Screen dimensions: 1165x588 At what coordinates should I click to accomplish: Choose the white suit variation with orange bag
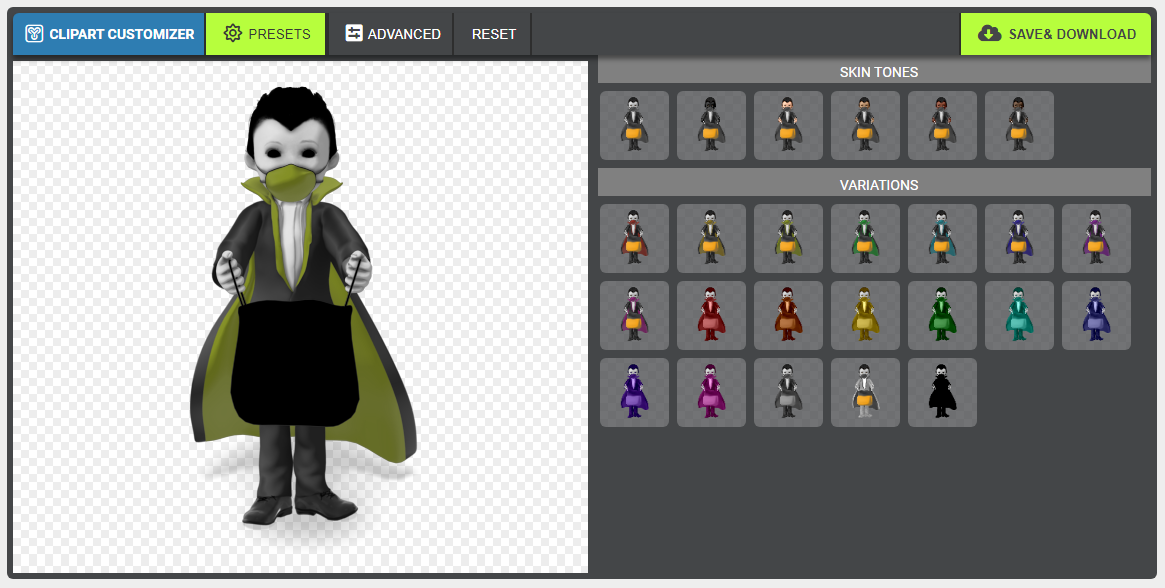point(865,393)
